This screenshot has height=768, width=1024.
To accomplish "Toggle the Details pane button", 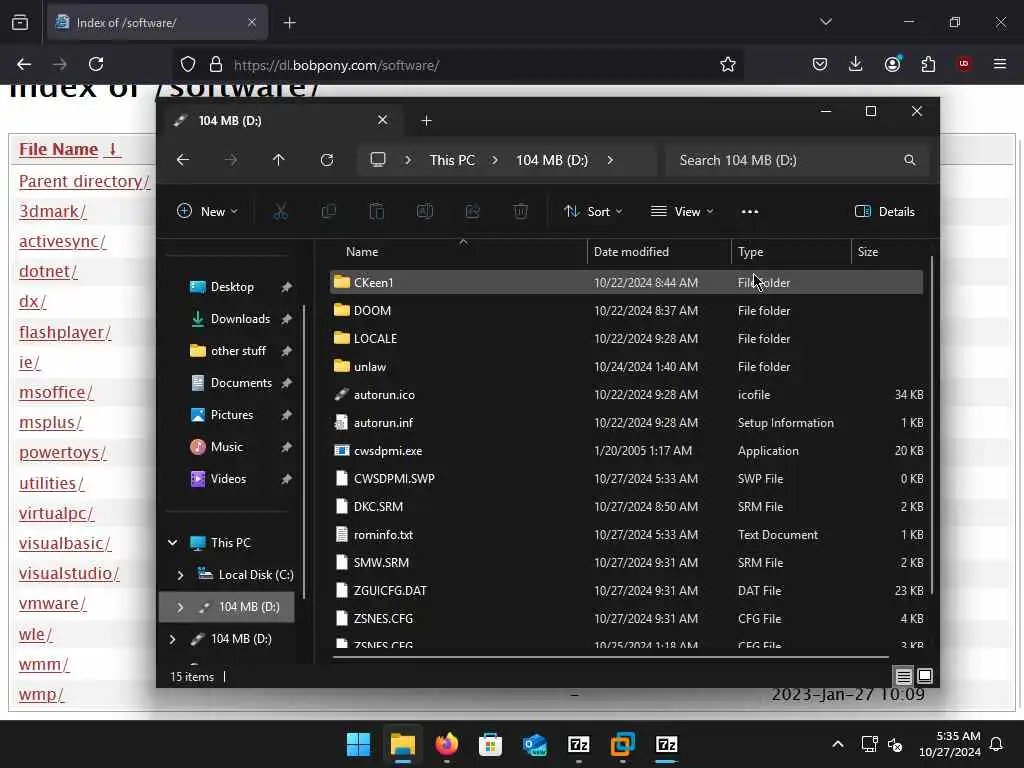I will coord(884,212).
